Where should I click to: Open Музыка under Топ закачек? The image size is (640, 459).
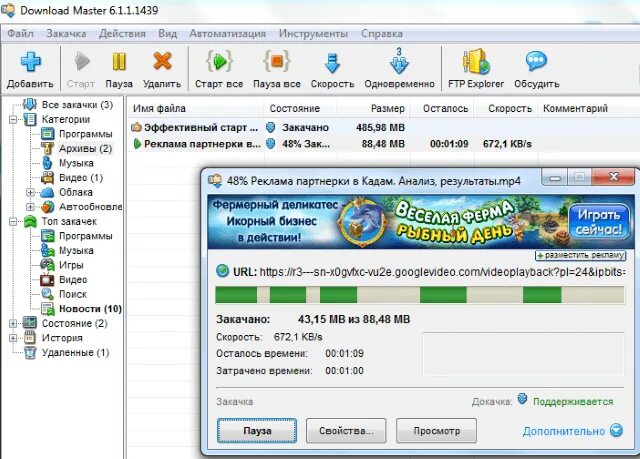click(x=76, y=251)
